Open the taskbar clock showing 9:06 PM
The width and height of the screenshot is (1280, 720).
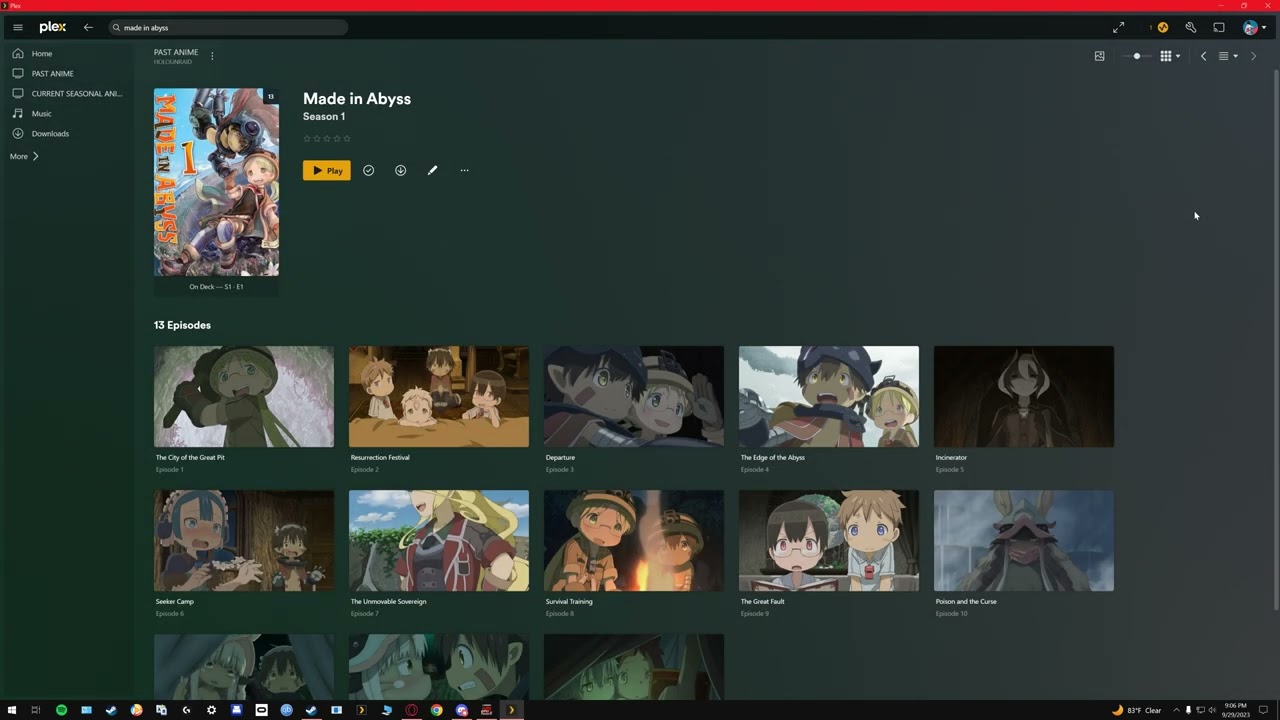click(x=1238, y=710)
